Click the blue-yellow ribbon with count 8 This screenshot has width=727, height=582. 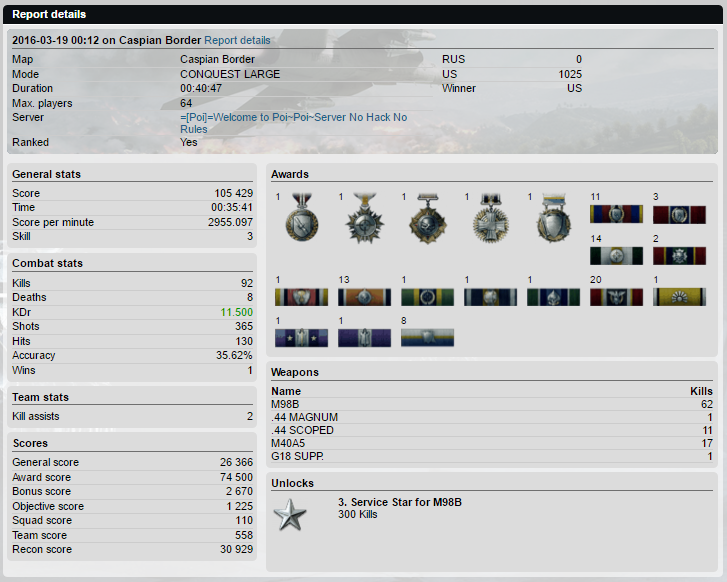point(427,338)
